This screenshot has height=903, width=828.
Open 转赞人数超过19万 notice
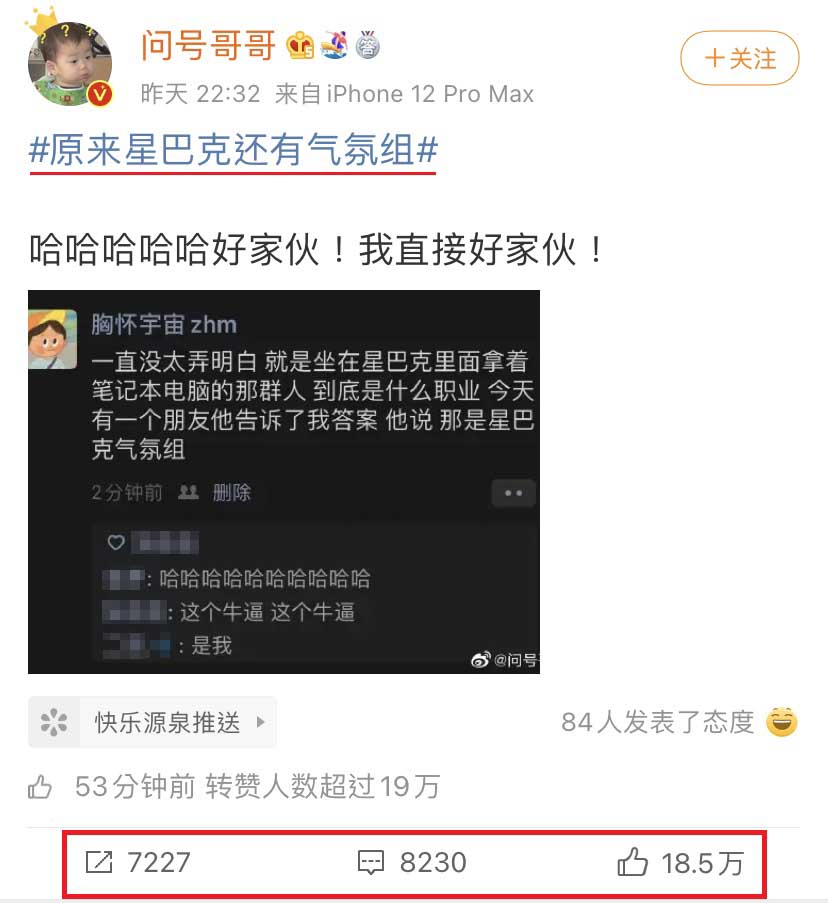coord(323,787)
